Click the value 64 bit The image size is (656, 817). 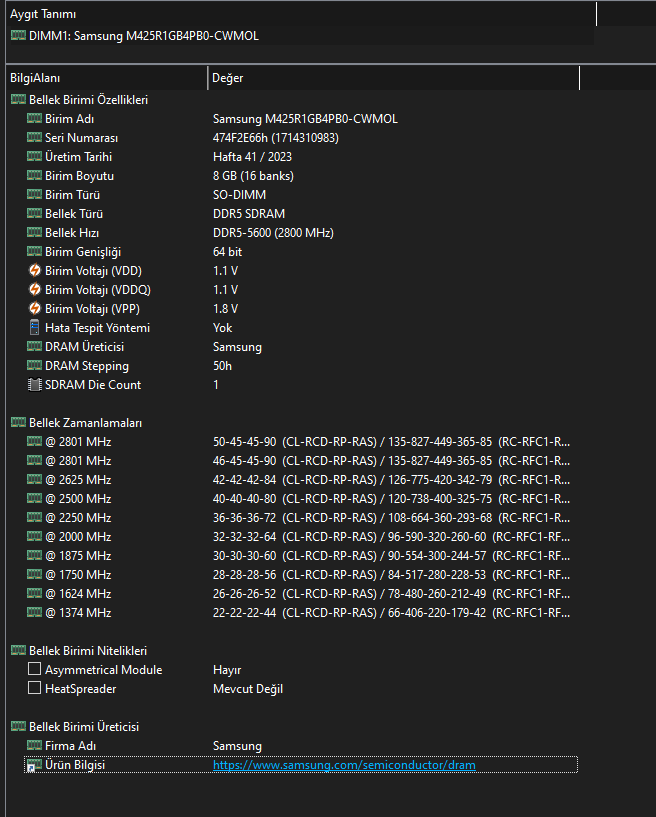point(227,252)
